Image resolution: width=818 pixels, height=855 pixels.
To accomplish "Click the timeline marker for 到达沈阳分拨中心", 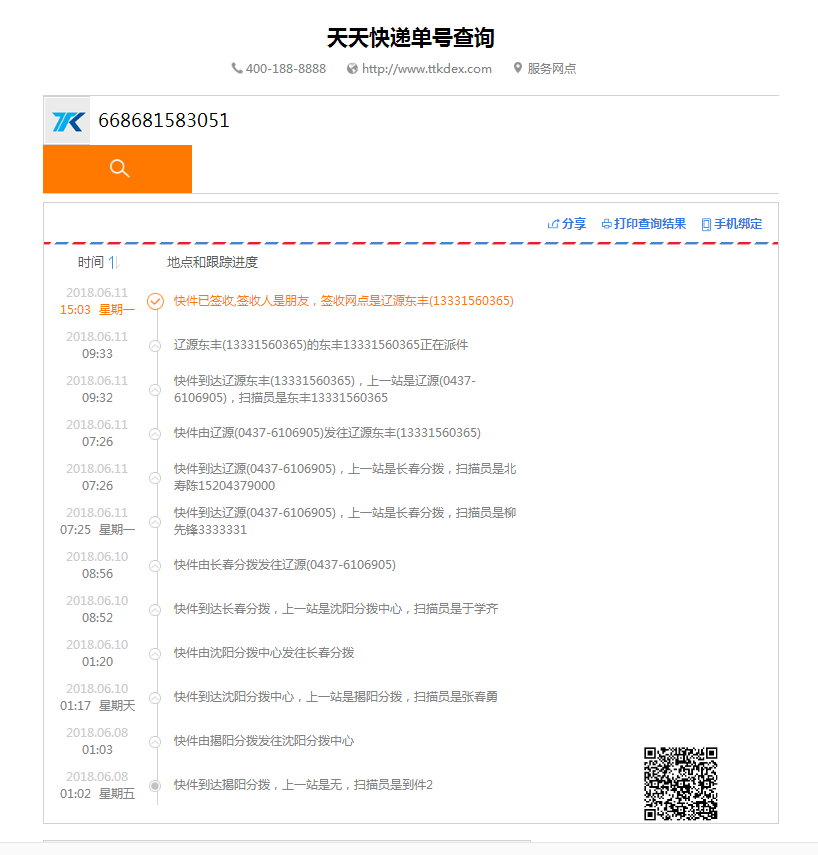I will click(155, 698).
